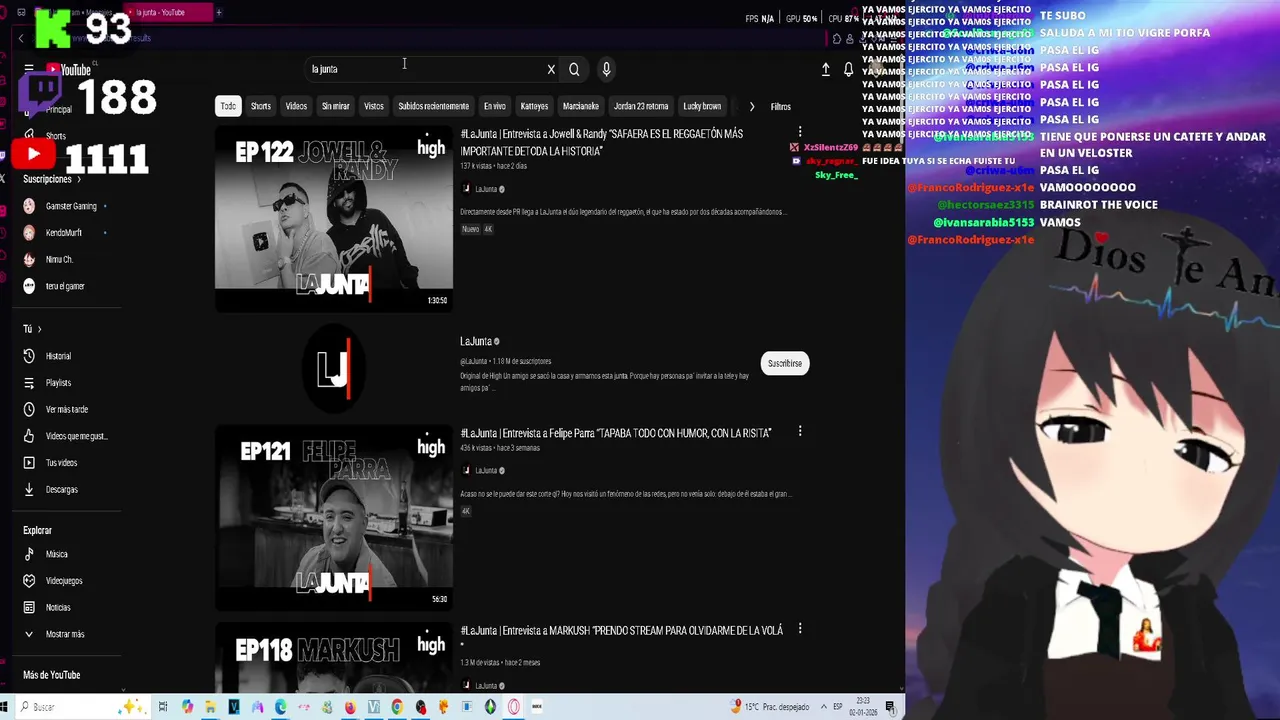
Task: Open File Explorer on the taskbar
Action: [x=210, y=707]
